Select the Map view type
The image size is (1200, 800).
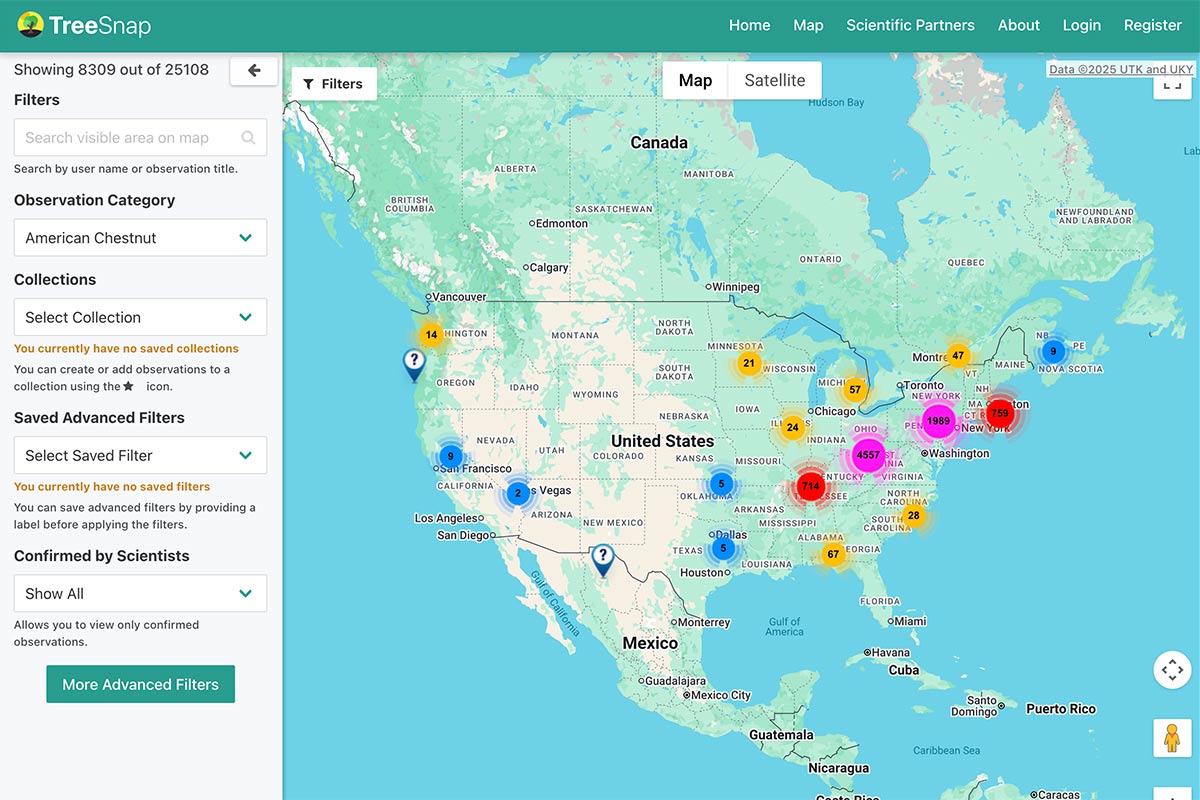tap(695, 81)
